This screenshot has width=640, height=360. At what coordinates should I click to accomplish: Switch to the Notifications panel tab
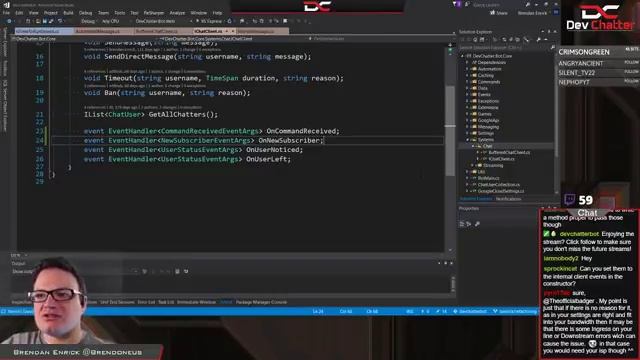pos(508,199)
